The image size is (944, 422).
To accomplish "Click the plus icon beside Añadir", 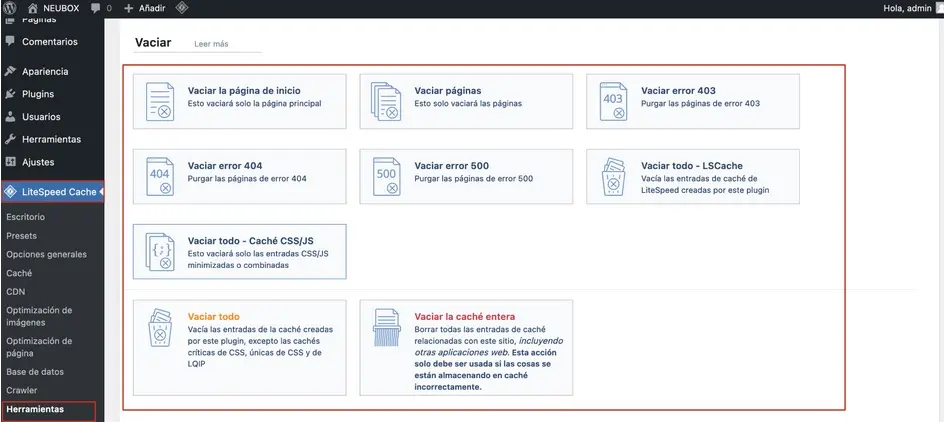I will click(128, 8).
